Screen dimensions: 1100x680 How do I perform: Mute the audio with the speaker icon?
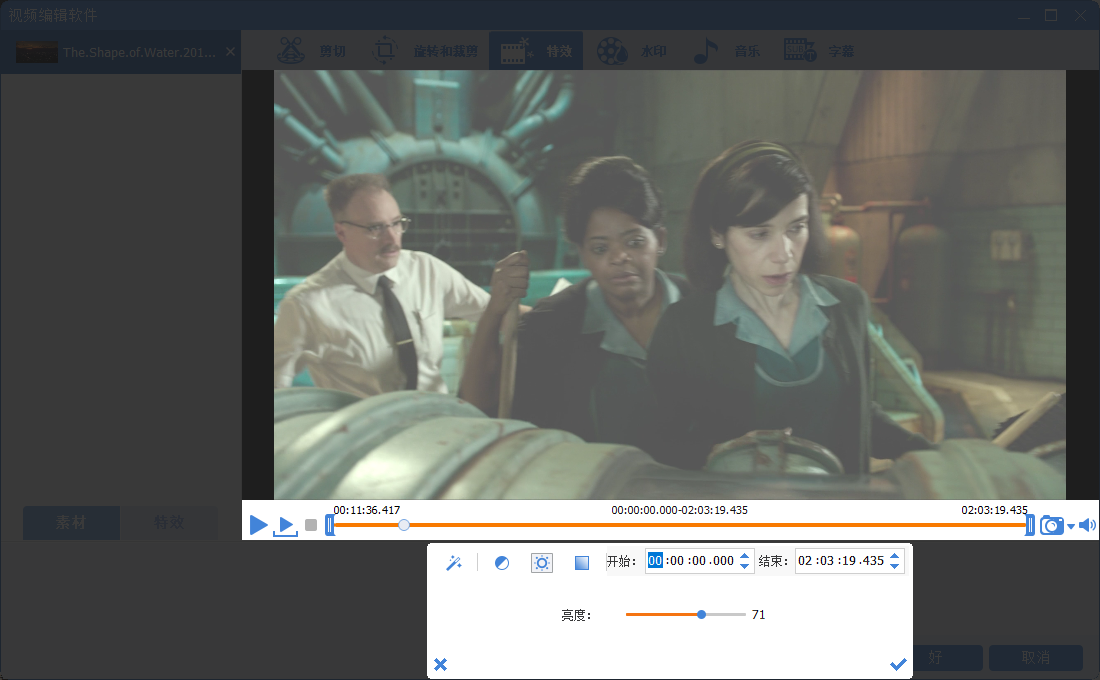[x=1087, y=525]
